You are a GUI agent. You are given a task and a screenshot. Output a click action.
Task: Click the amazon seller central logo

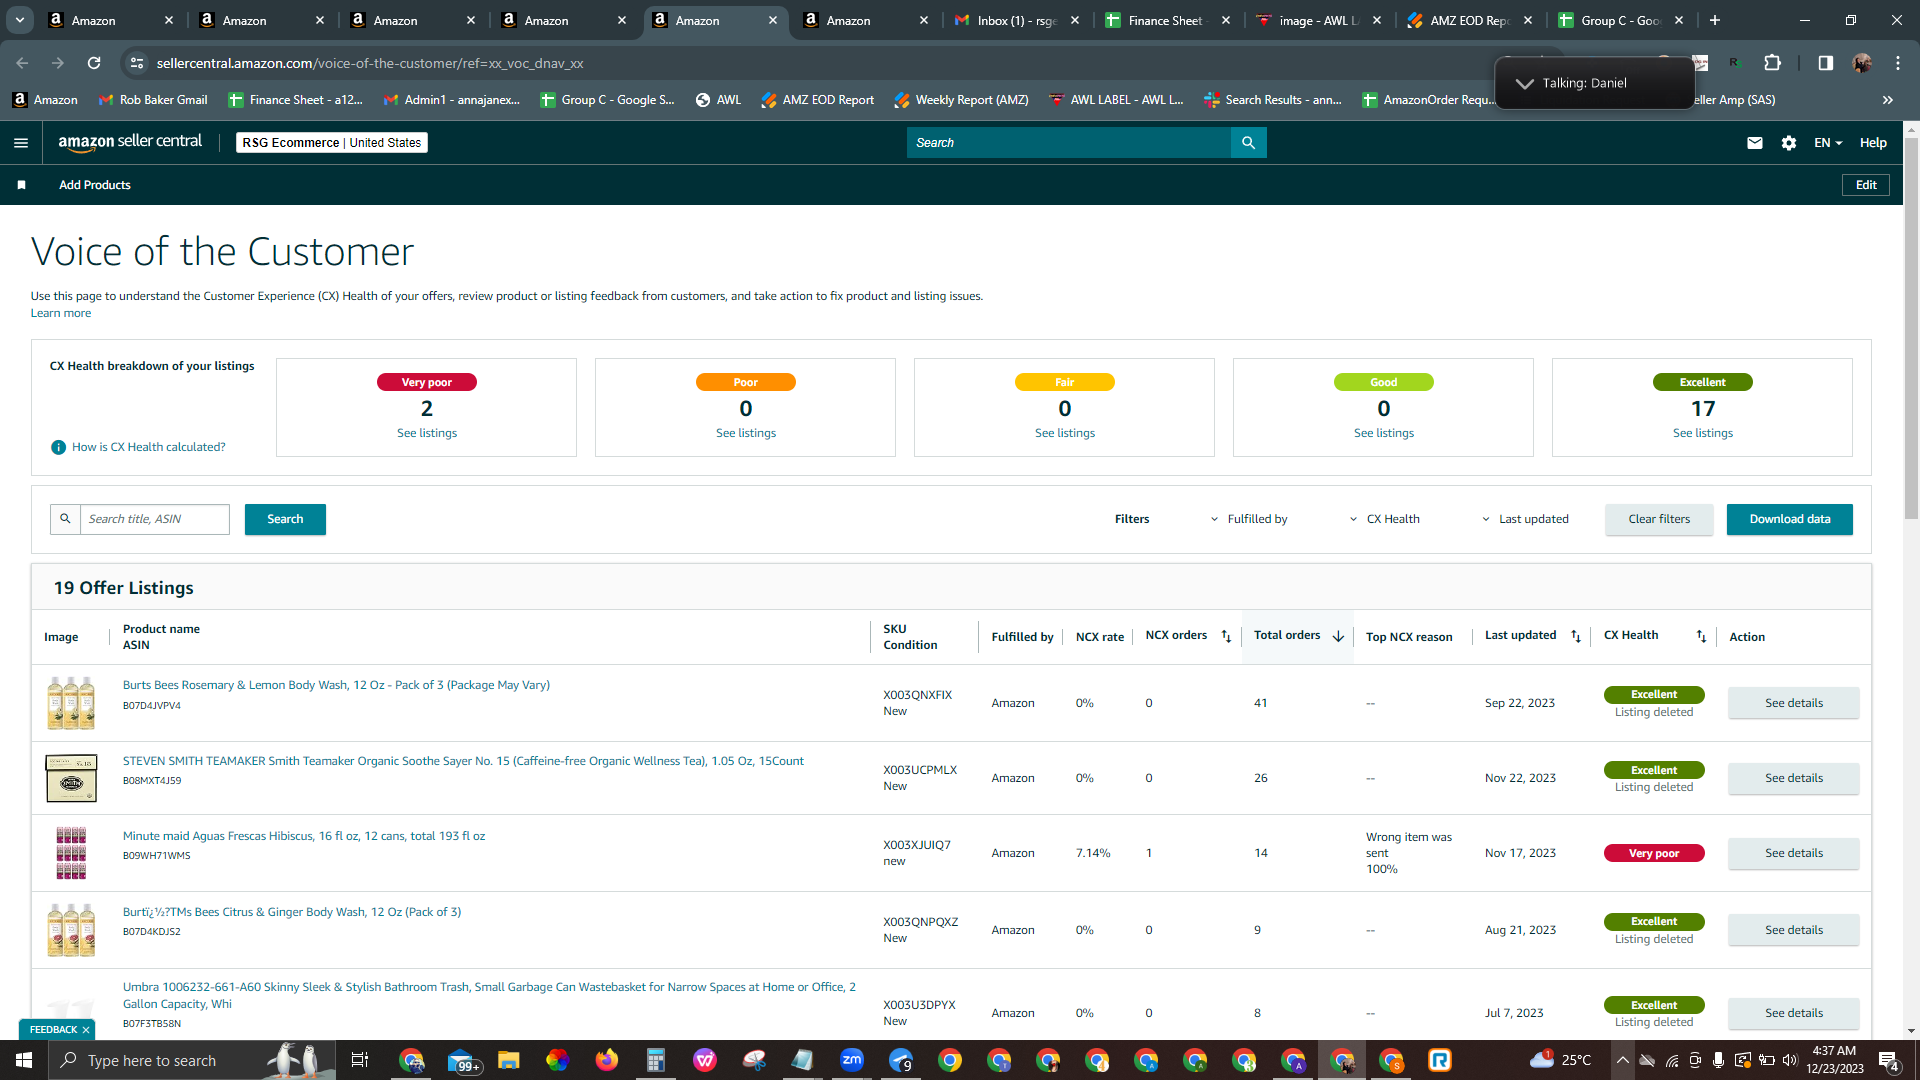tap(130, 142)
